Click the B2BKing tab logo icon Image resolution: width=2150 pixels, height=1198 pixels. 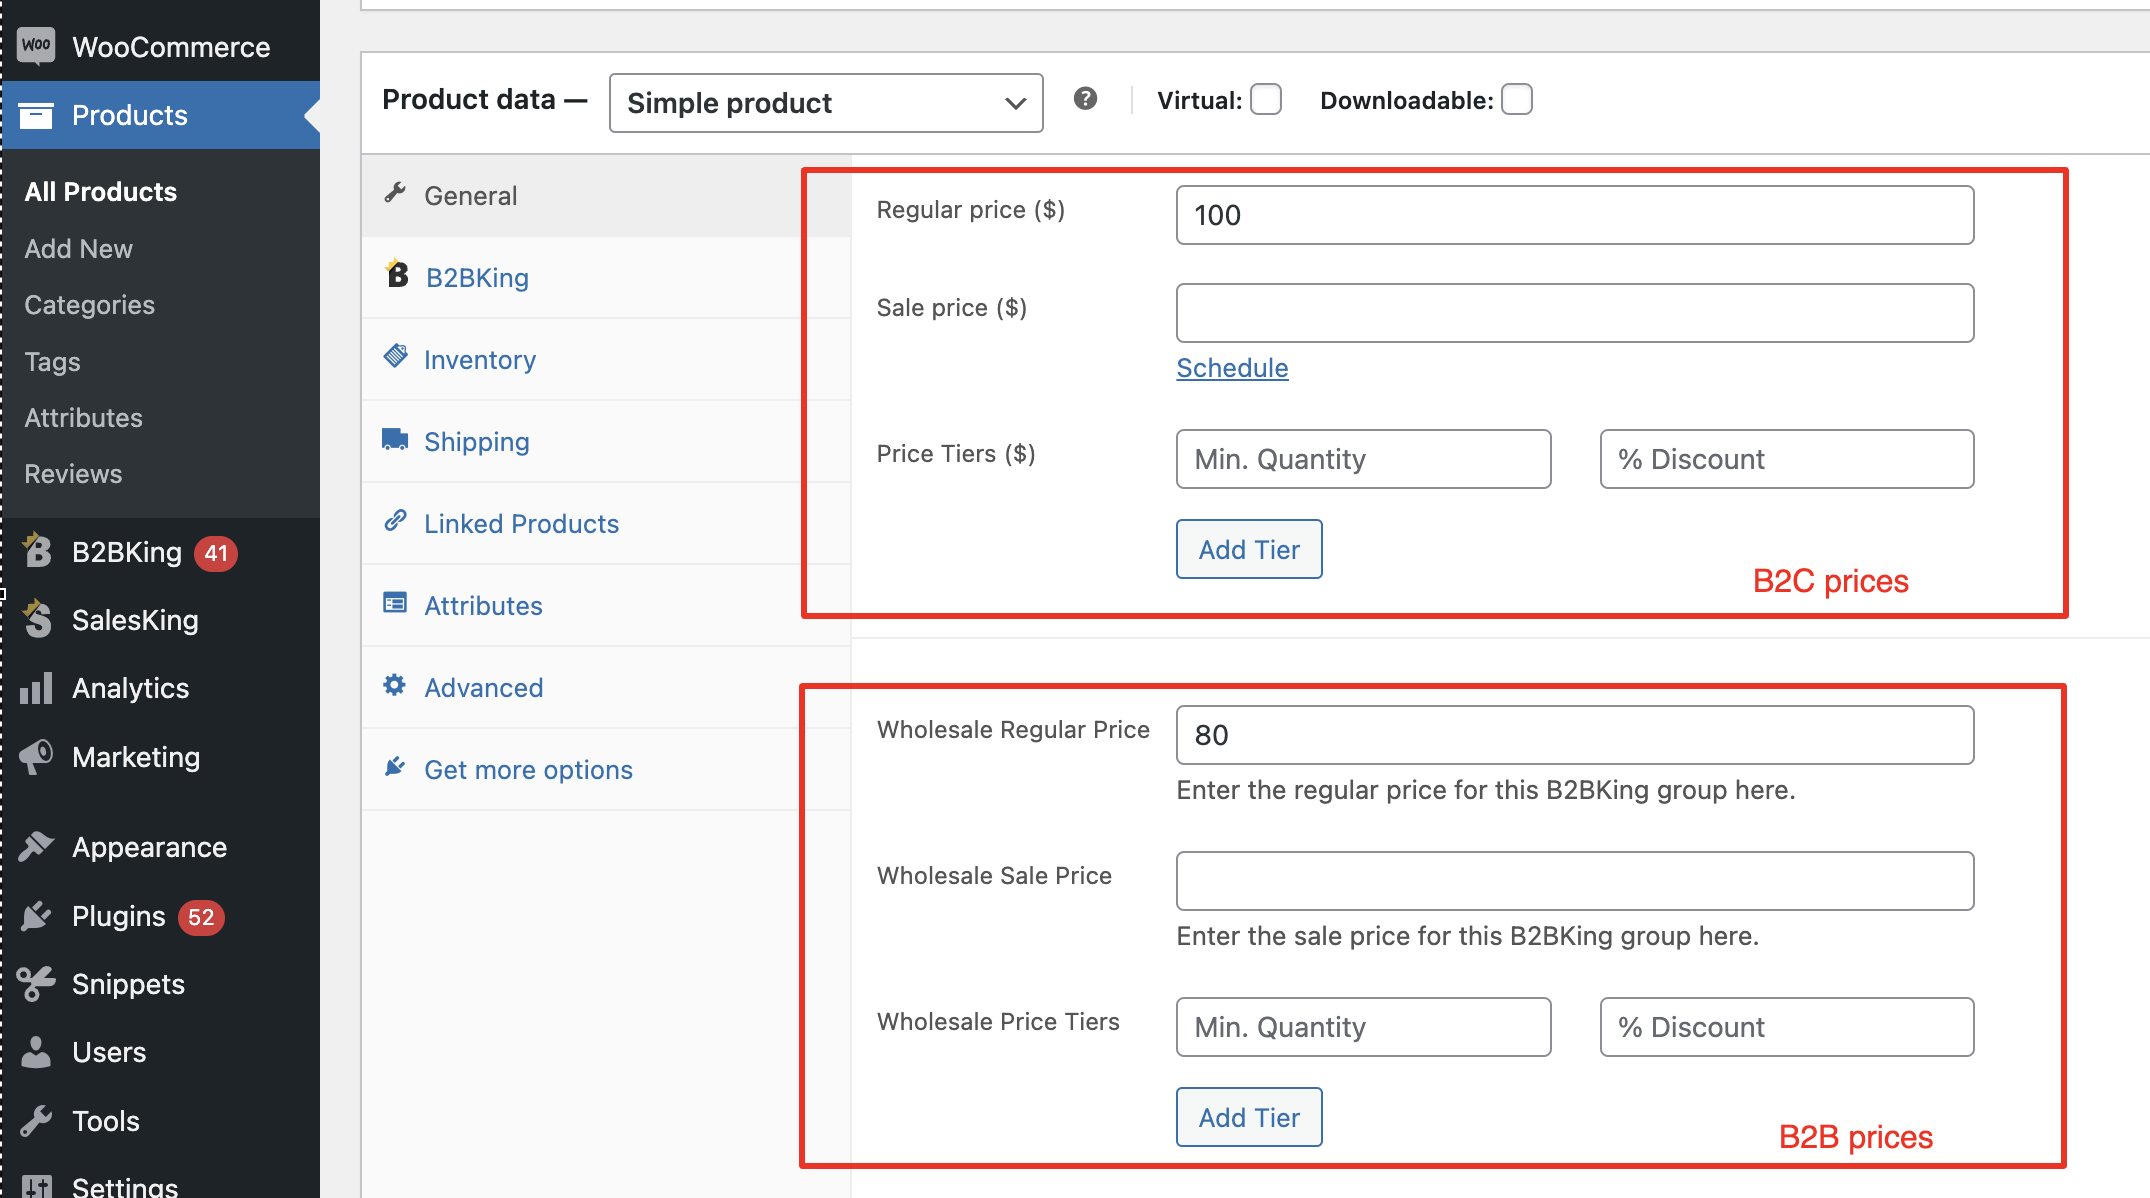click(396, 273)
